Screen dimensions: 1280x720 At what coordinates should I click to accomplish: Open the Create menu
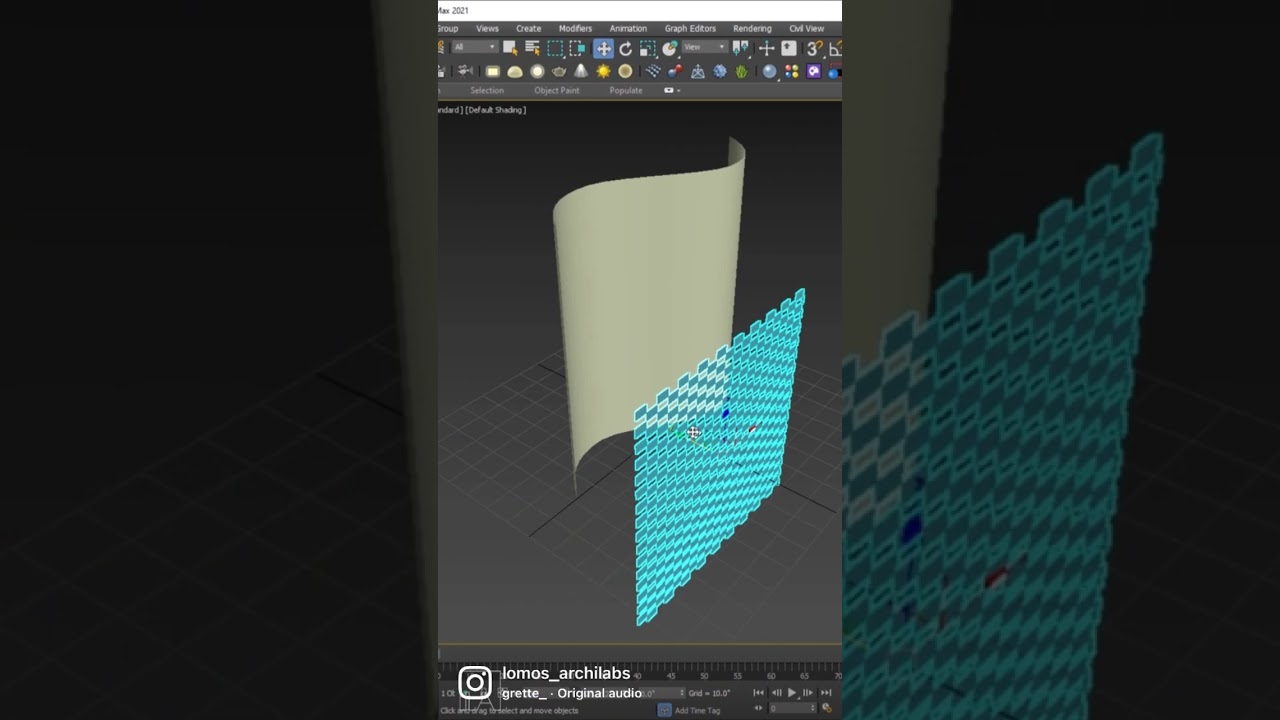(x=528, y=29)
